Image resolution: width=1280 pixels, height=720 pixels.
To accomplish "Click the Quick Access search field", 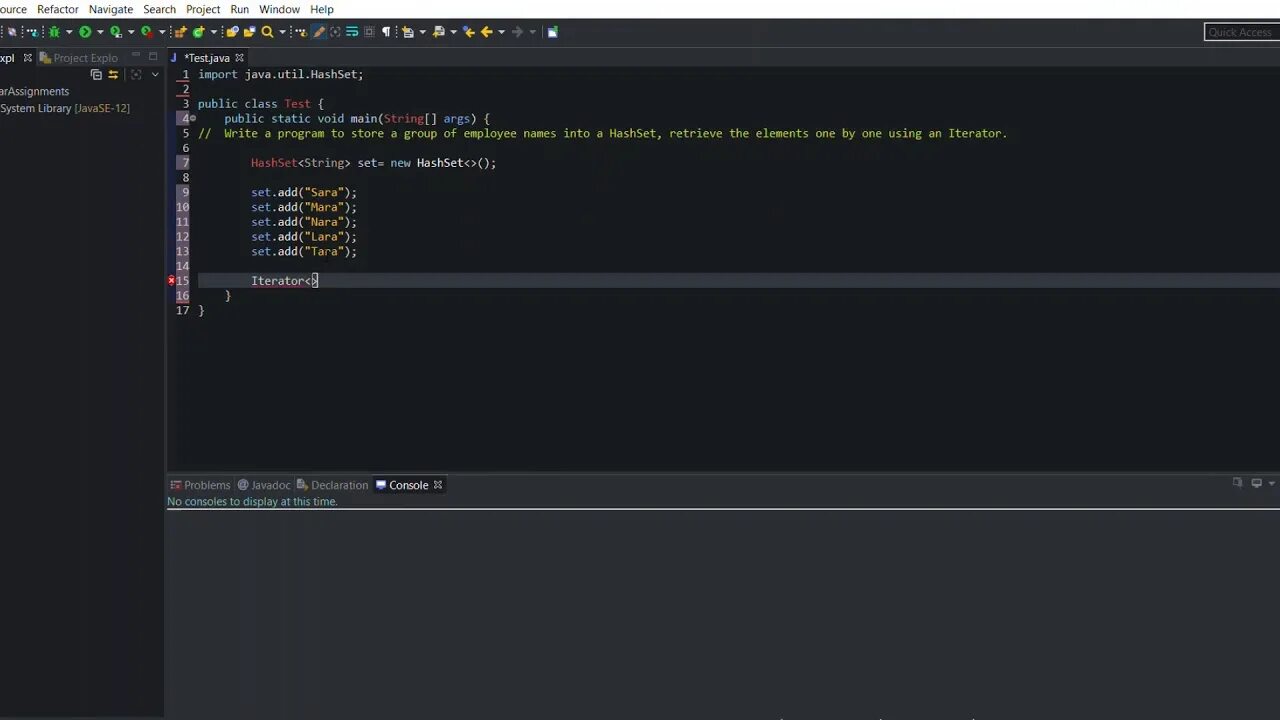I will (x=1241, y=32).
